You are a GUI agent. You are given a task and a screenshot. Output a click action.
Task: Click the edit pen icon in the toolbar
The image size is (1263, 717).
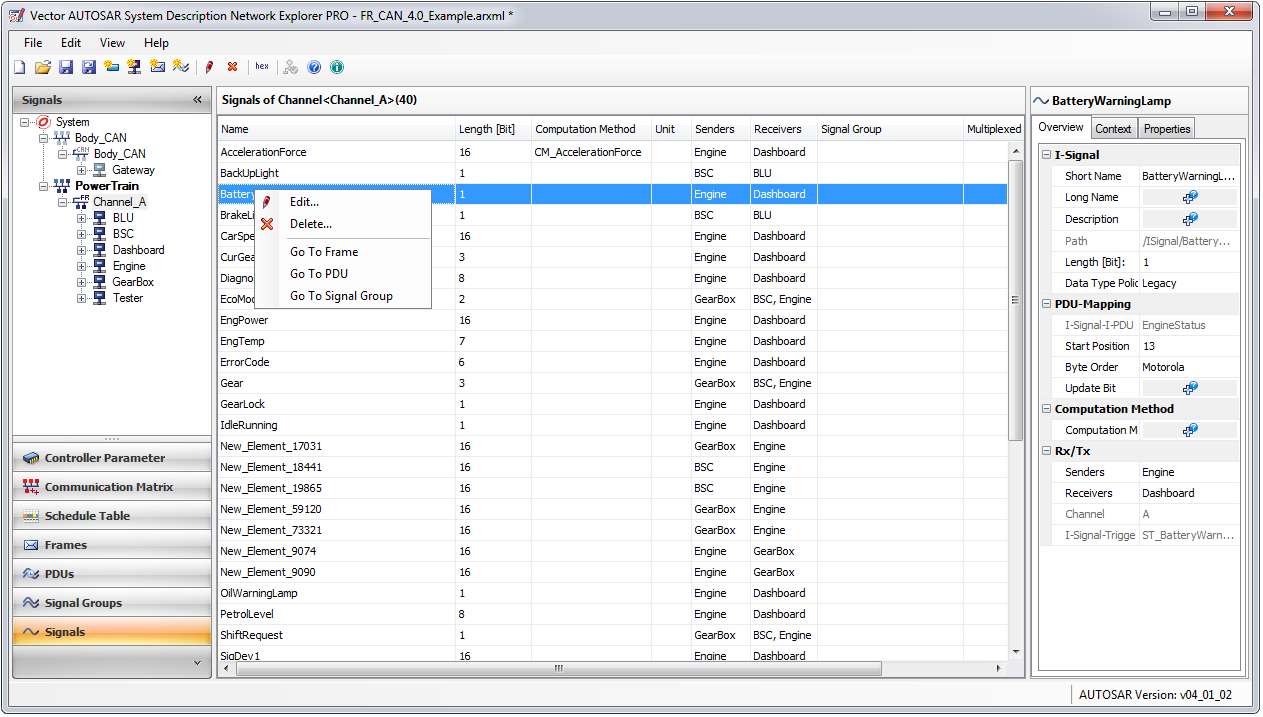coord(210,66)
